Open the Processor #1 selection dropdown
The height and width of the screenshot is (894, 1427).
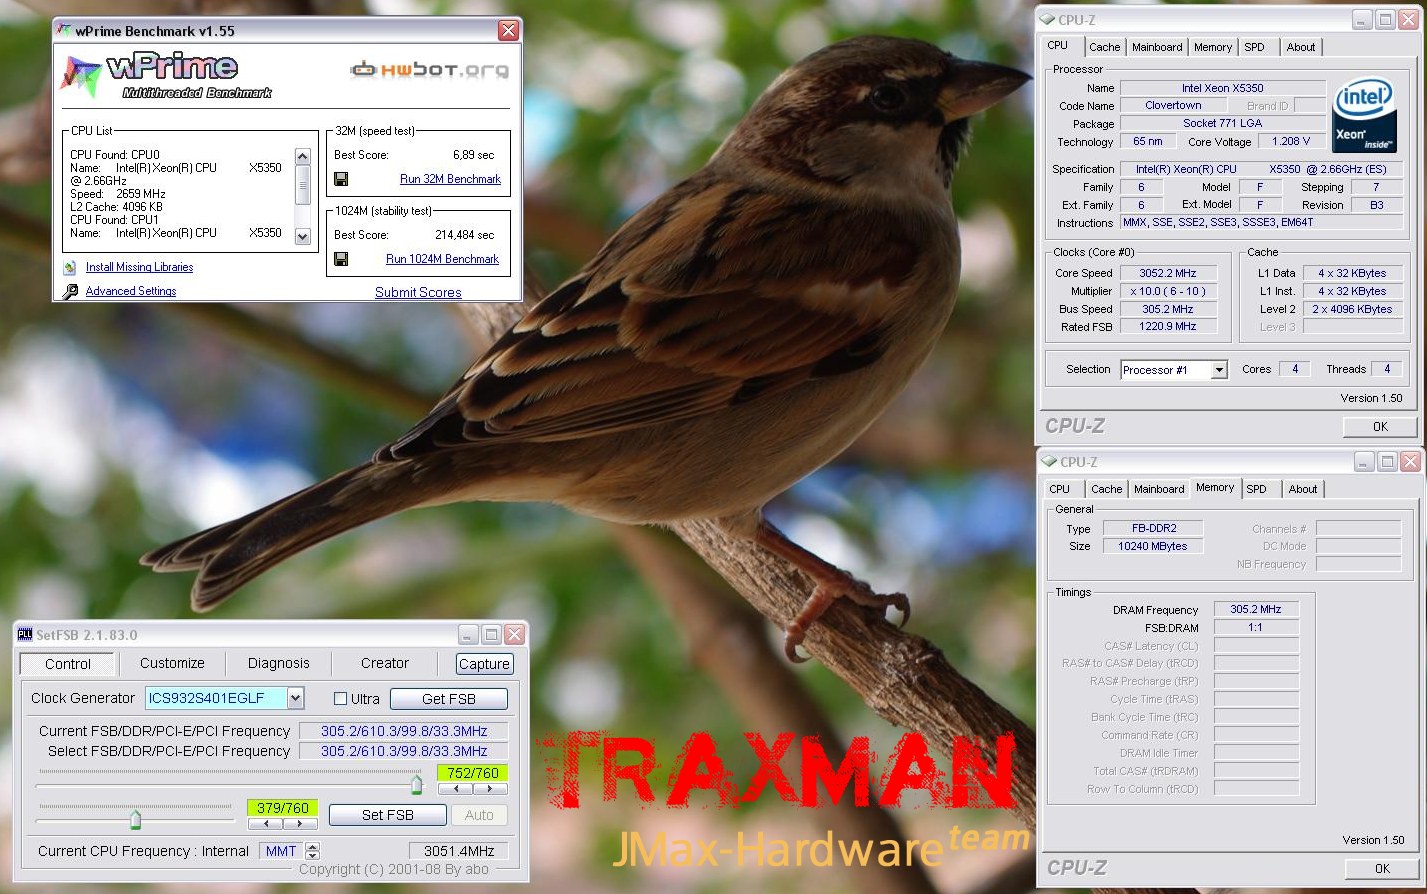point(1219,370)
